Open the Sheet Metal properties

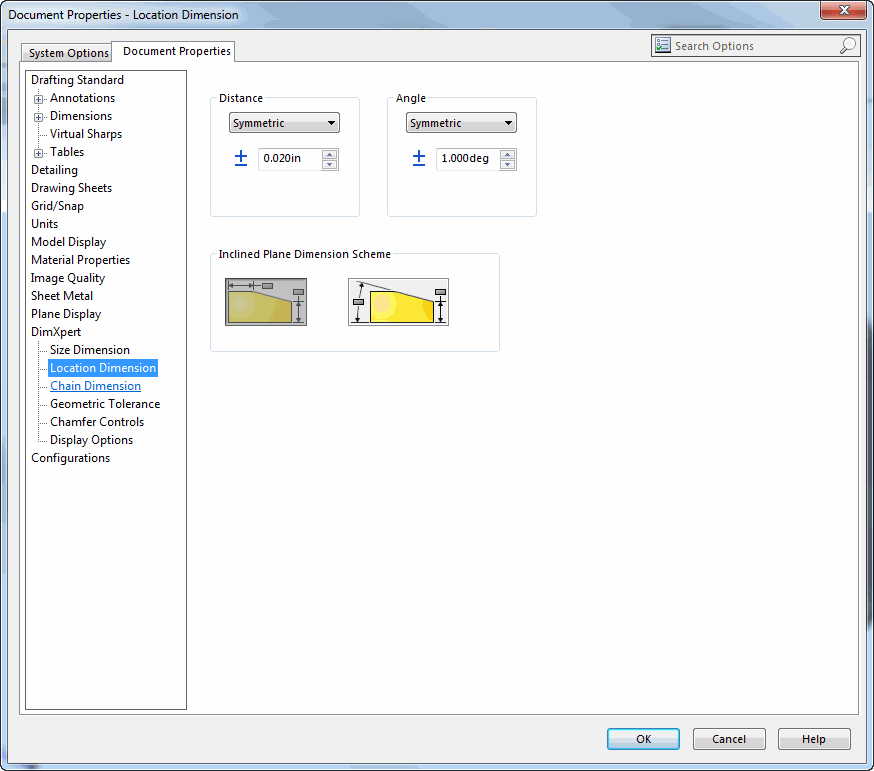click(x=62, y=295)
